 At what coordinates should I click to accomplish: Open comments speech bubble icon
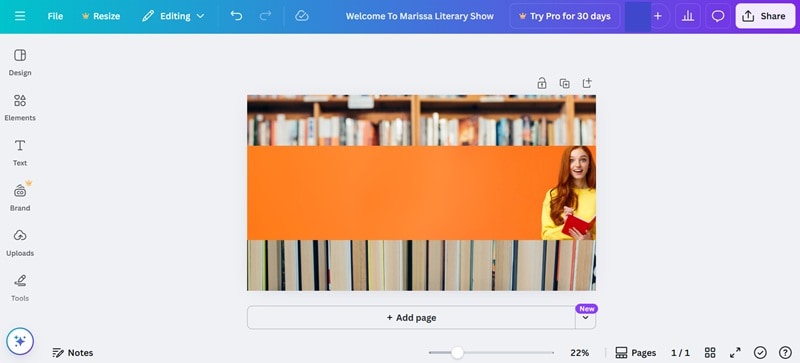coord(718,16)
